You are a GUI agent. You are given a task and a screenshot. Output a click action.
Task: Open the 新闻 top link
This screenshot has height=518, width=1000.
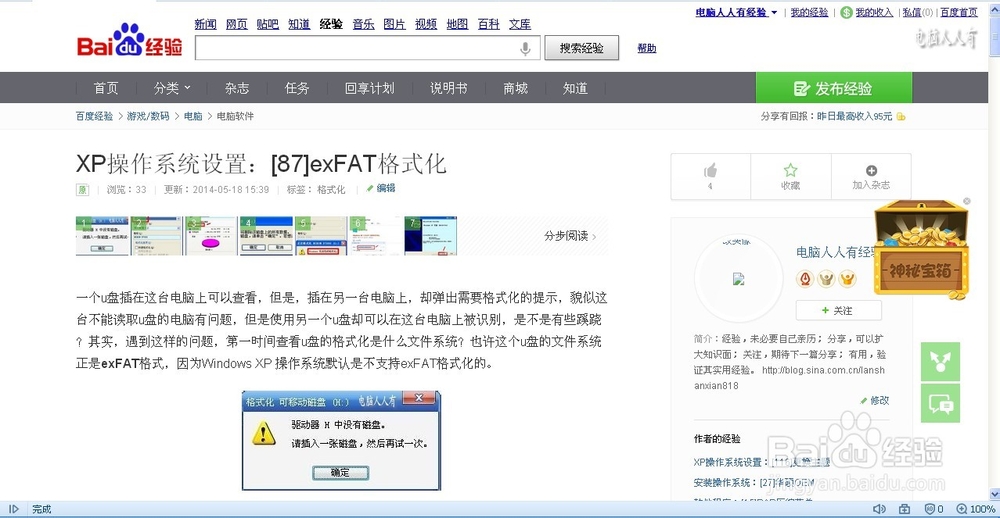(x=205, y=24)
